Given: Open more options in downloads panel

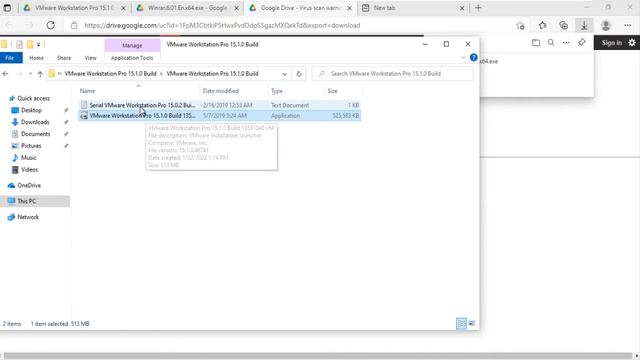Looking at the screenshot, I should pyautogui.click(x=566, y=42).
